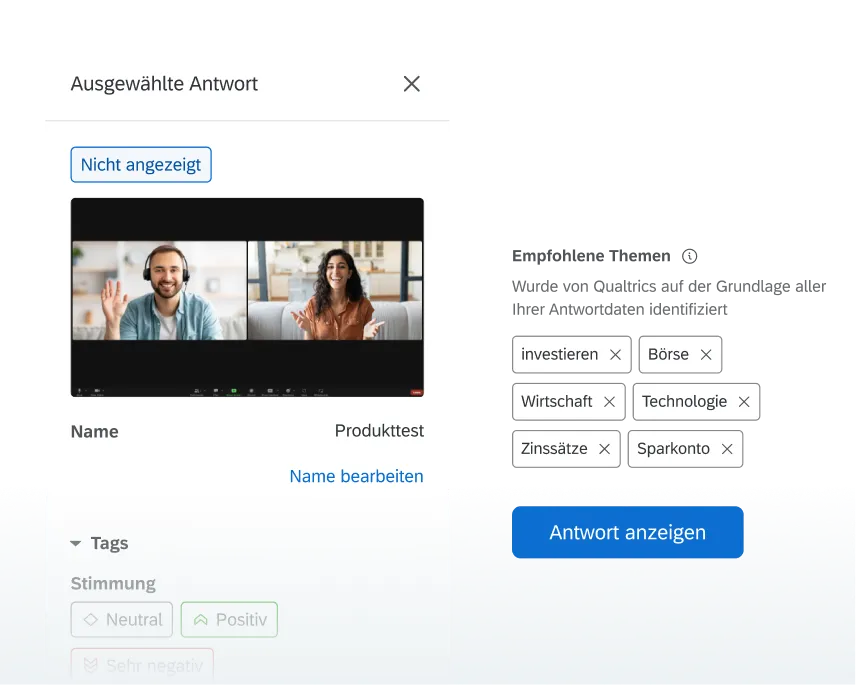Select the Nicht angezeigt status chip

click(140, 164)
